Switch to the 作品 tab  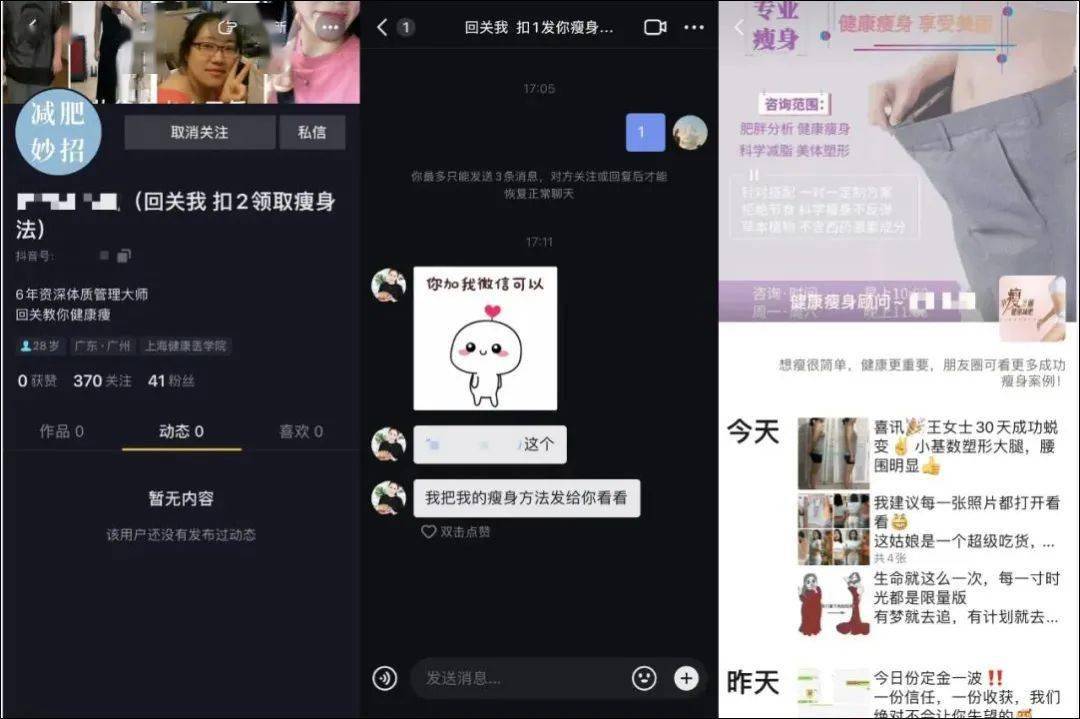tap(62, 430)
